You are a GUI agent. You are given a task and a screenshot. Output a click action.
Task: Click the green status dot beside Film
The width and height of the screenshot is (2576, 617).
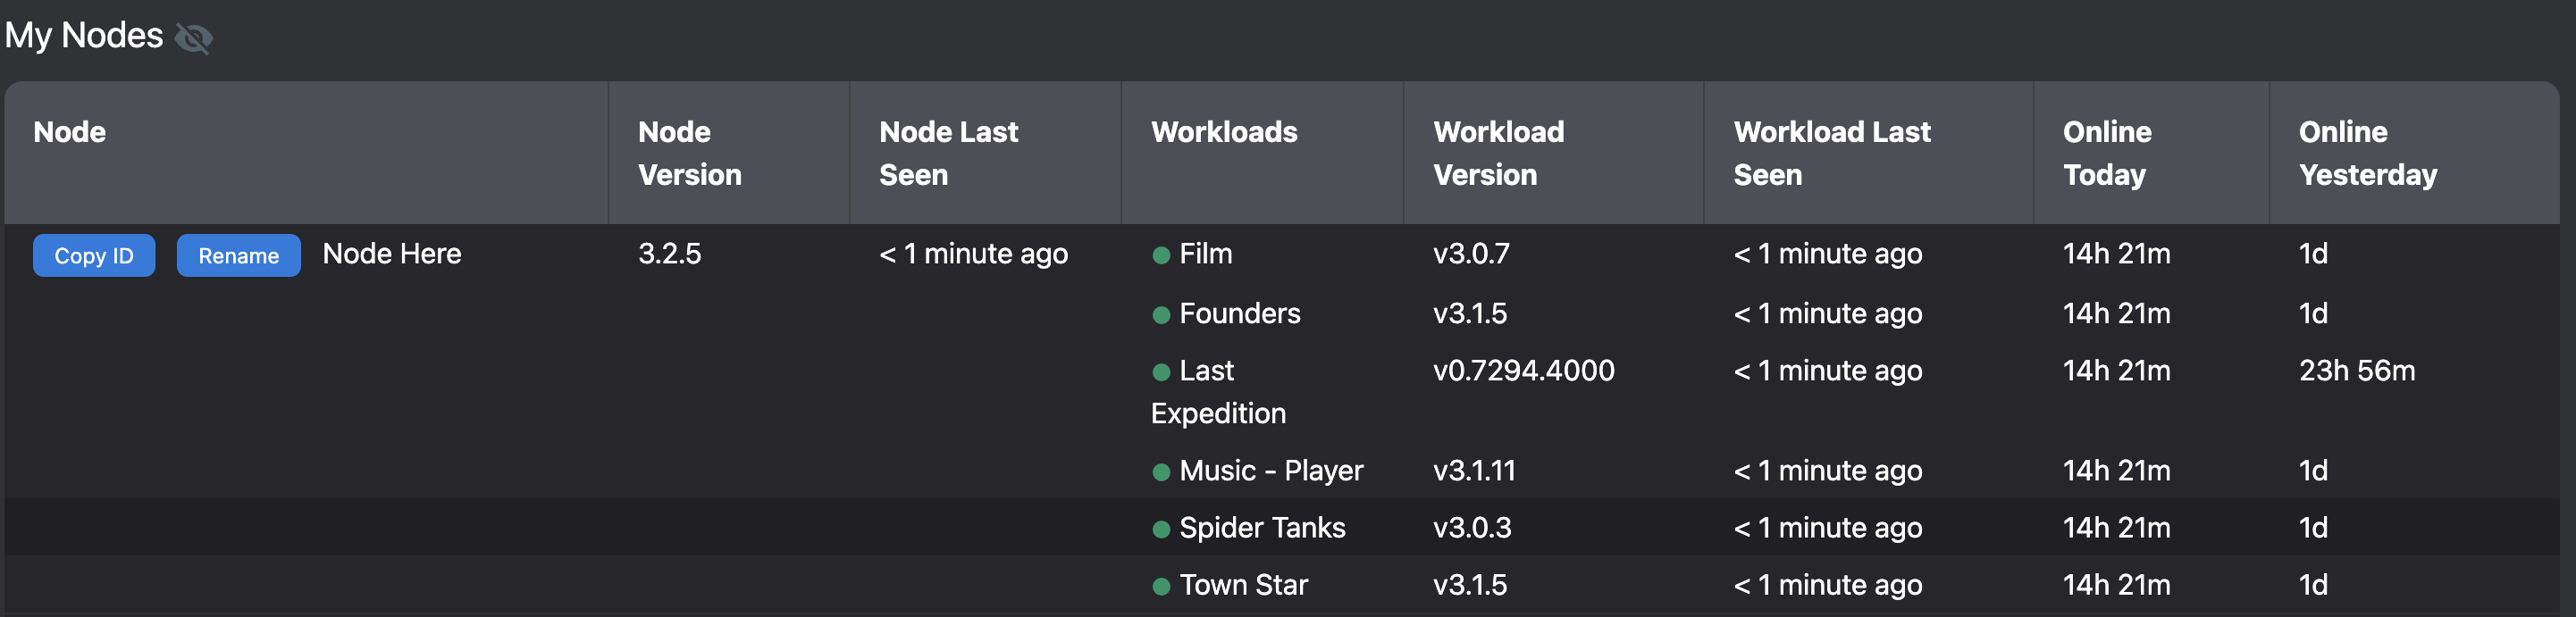click(x=1161, y=256)
